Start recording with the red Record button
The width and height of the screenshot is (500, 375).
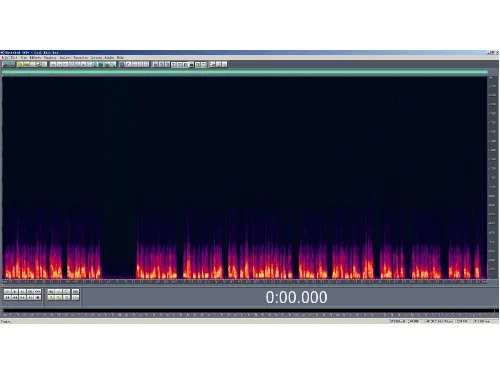(x=38, y=297)
